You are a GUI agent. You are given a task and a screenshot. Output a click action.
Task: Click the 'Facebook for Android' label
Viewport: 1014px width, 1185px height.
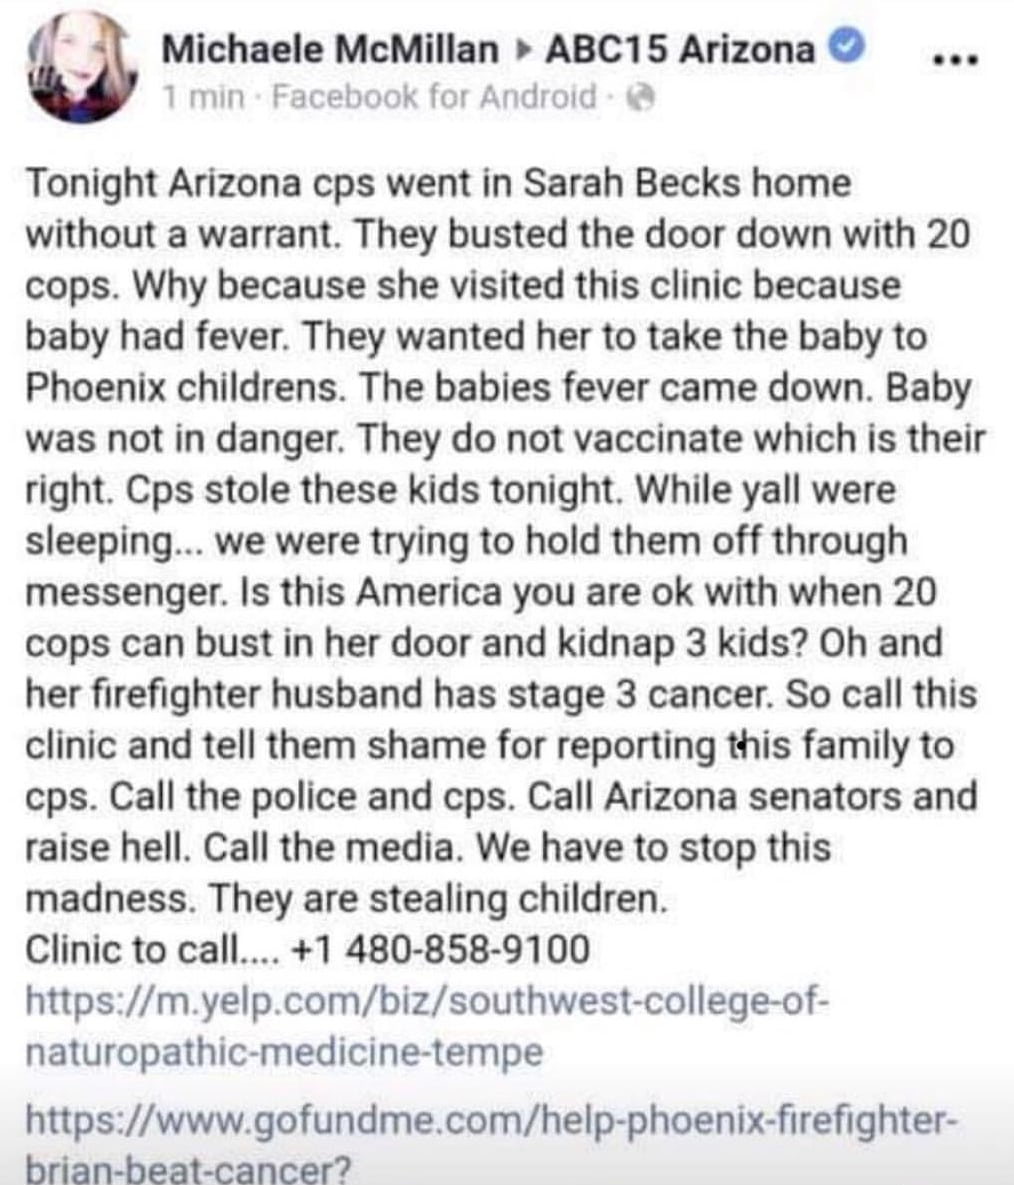(434, 97)
